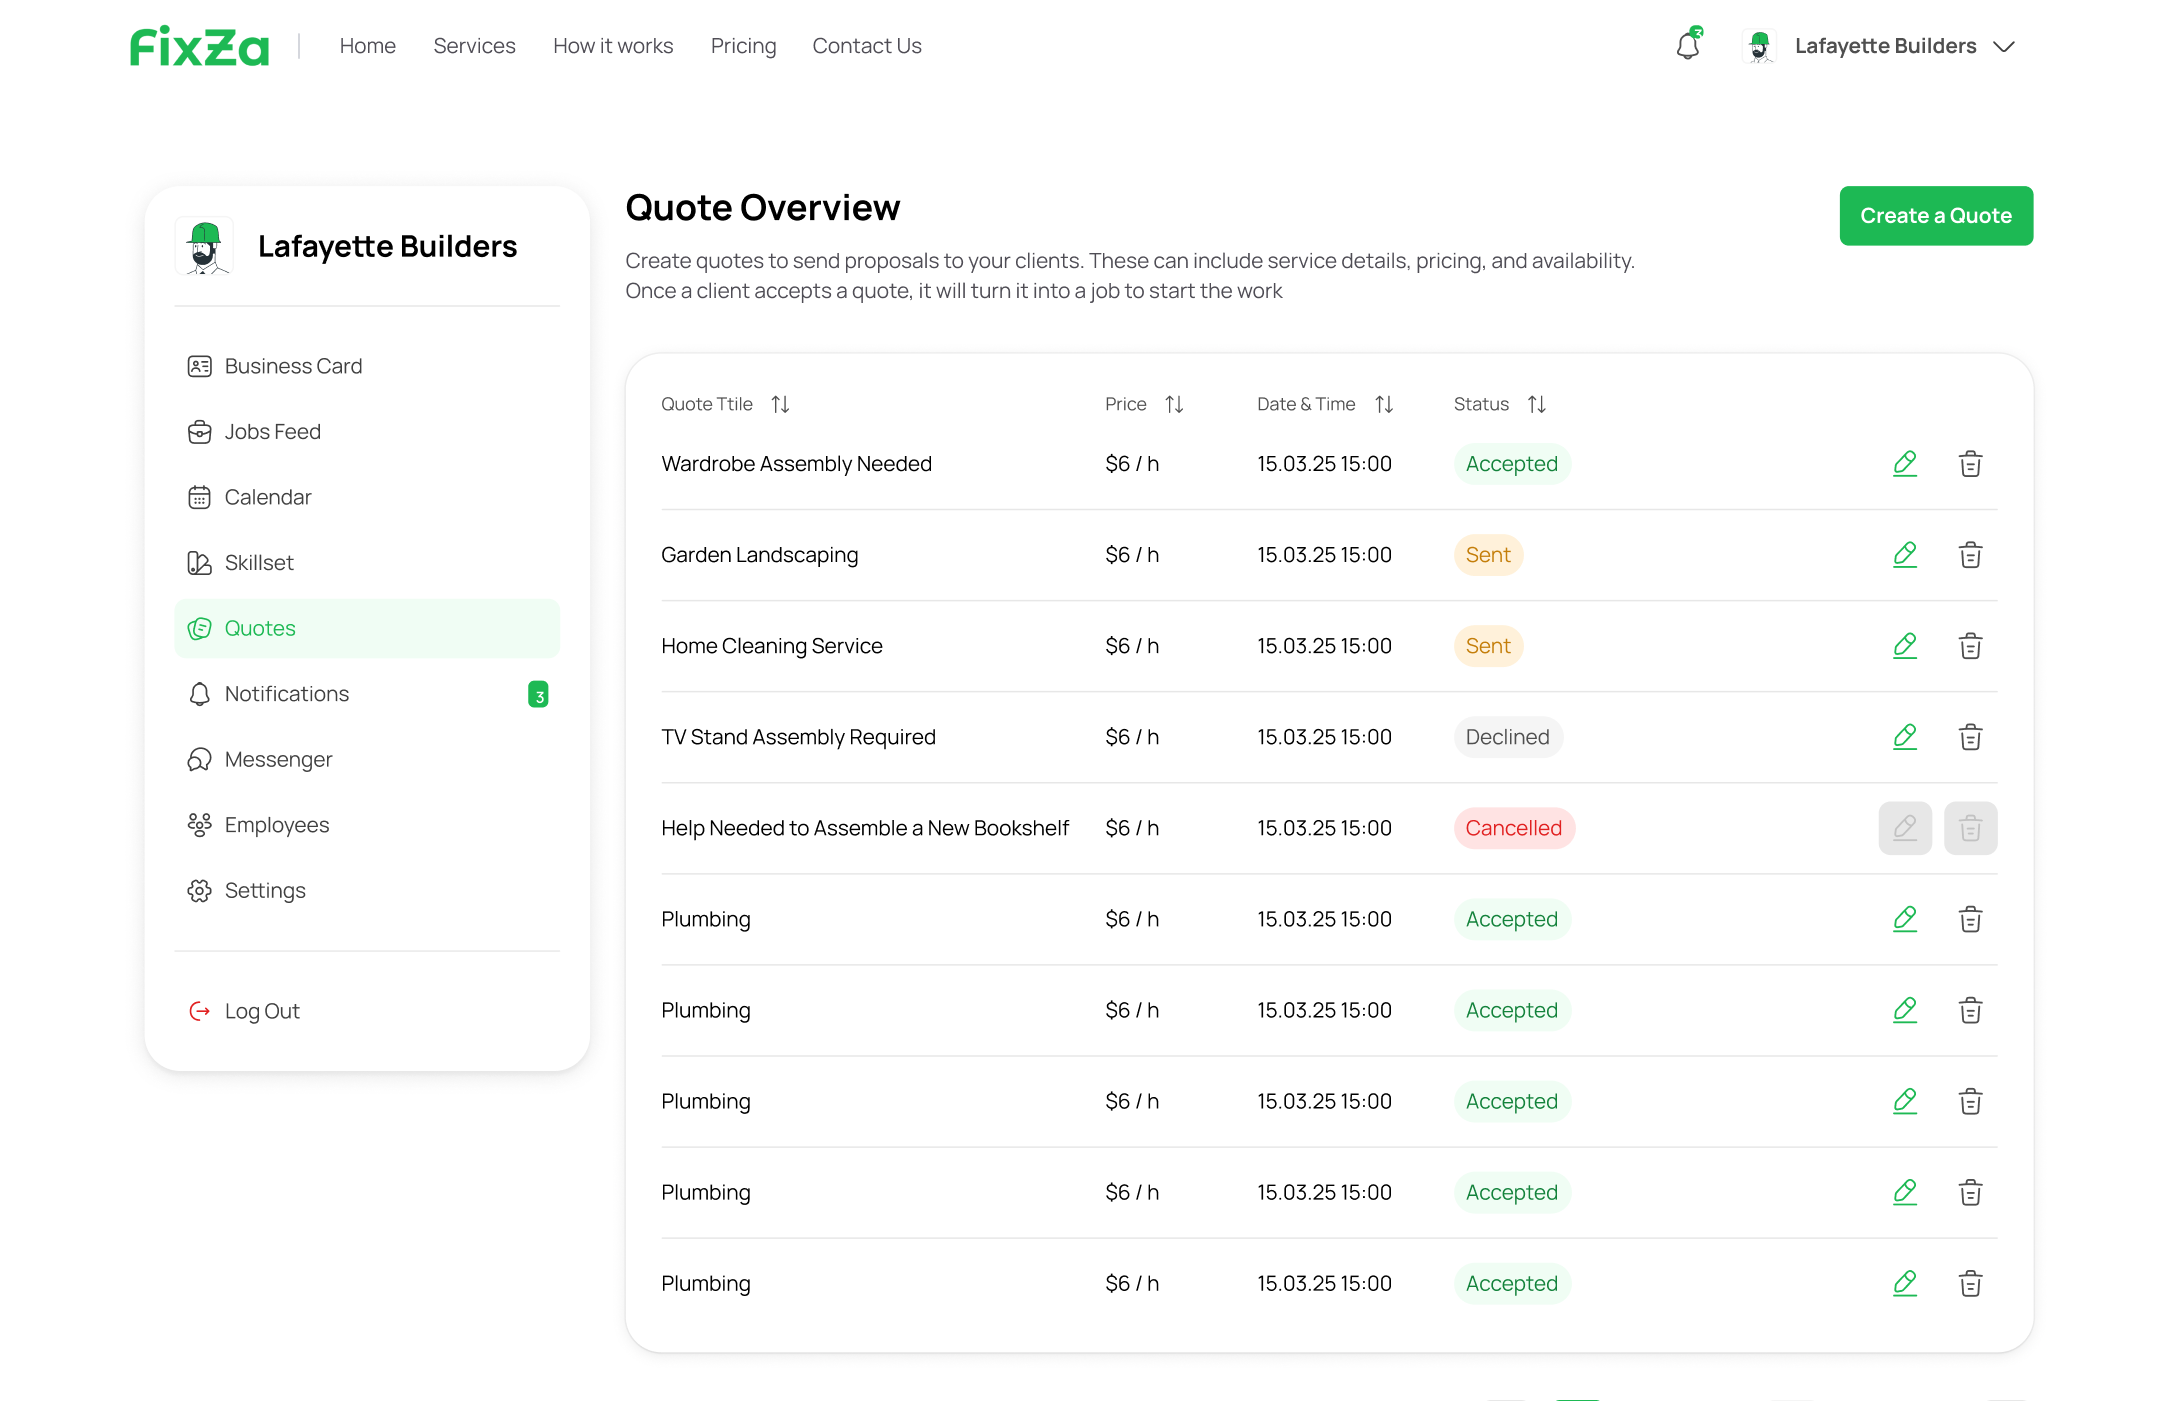Open Notifications in the sidebar
2161x1401 pixels.
[x=287, y=694]
